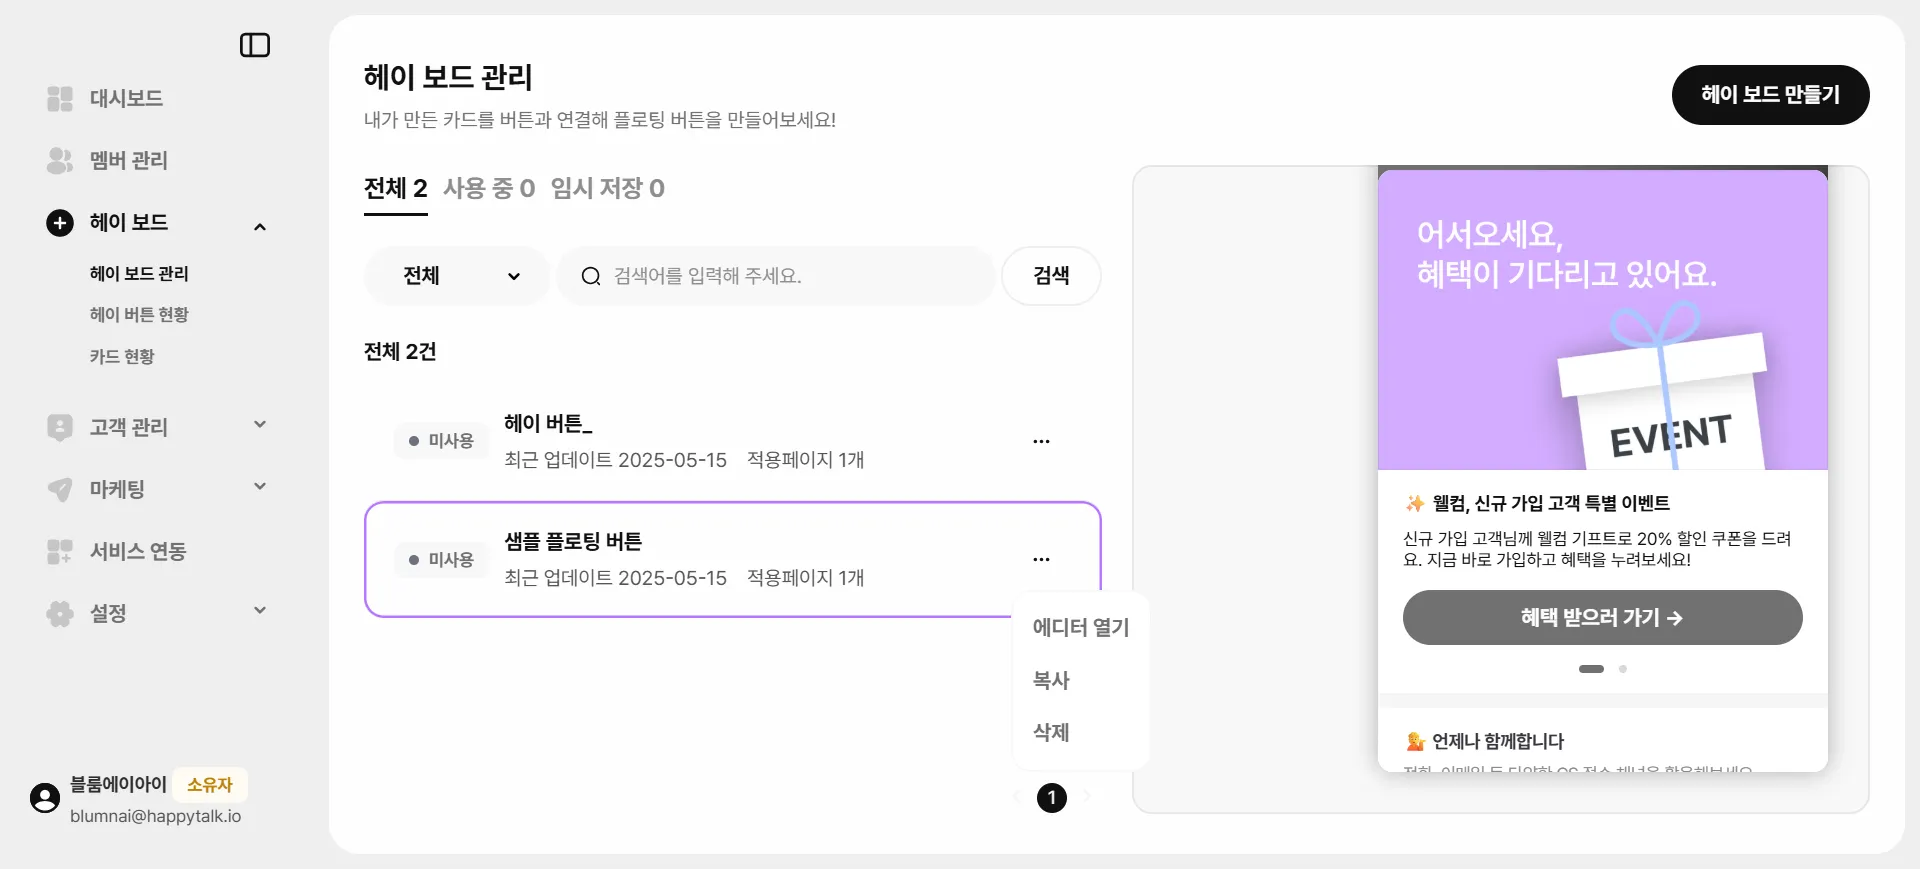Click the 대시보드 dashboard icon
The height and width of the screenshot is (869, 1920).
pyautogui.click(x=60, y=98)
